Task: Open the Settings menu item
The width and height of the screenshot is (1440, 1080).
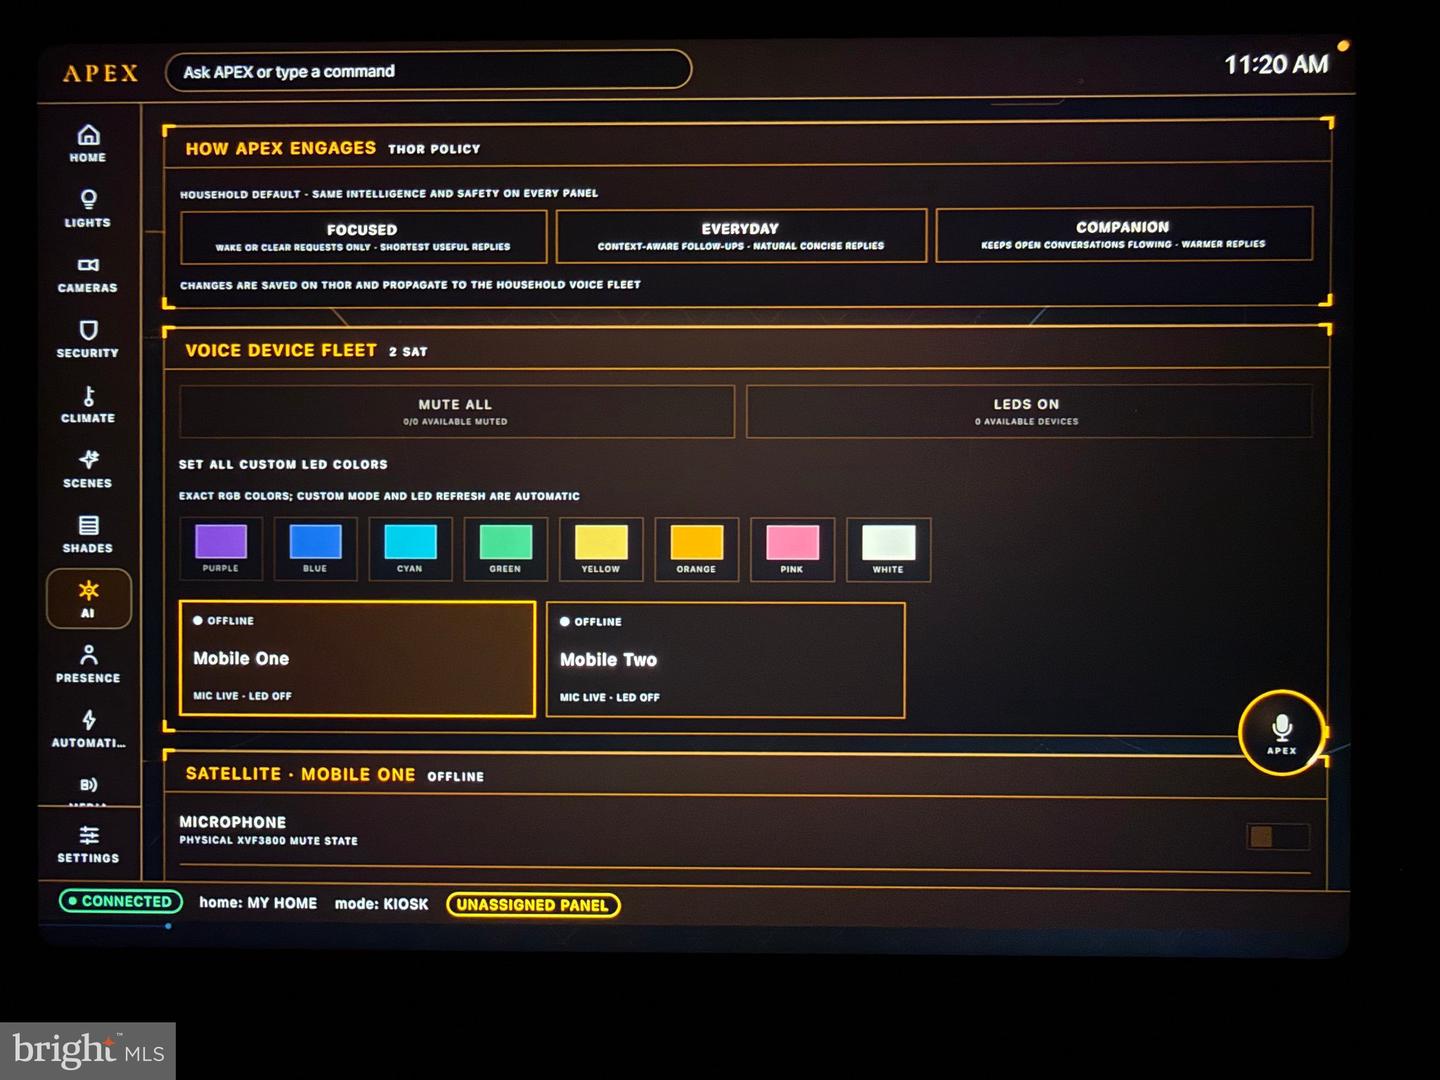Action: [x=88, y=844]
